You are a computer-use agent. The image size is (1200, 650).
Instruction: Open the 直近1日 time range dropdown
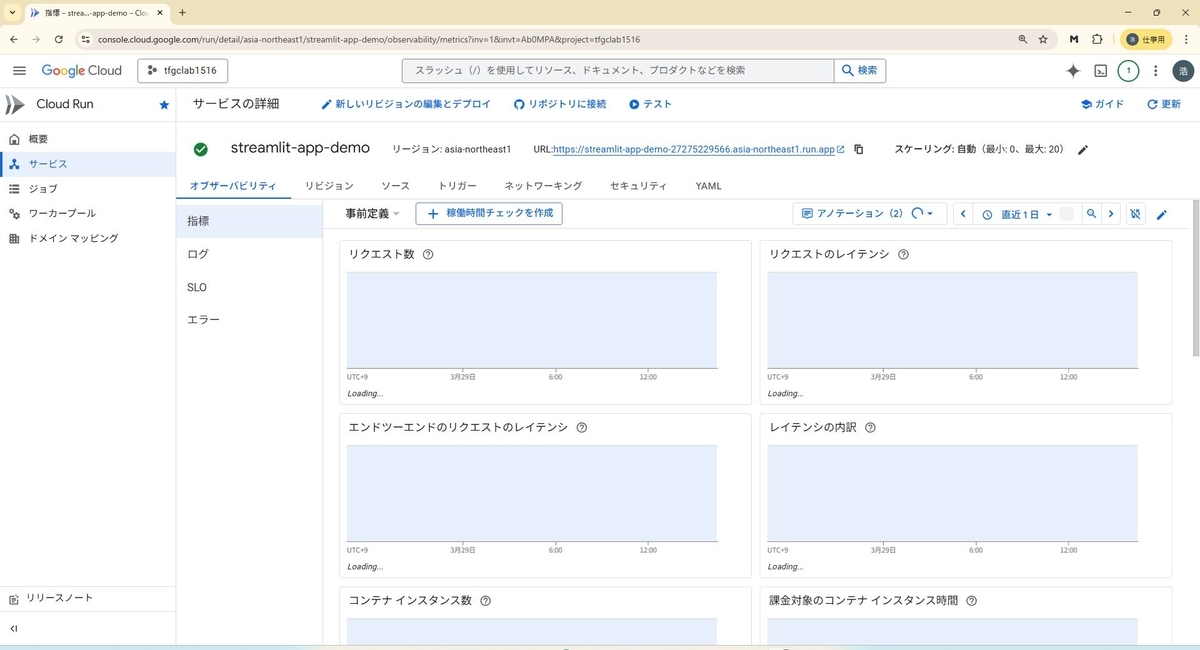point(1017,214)
